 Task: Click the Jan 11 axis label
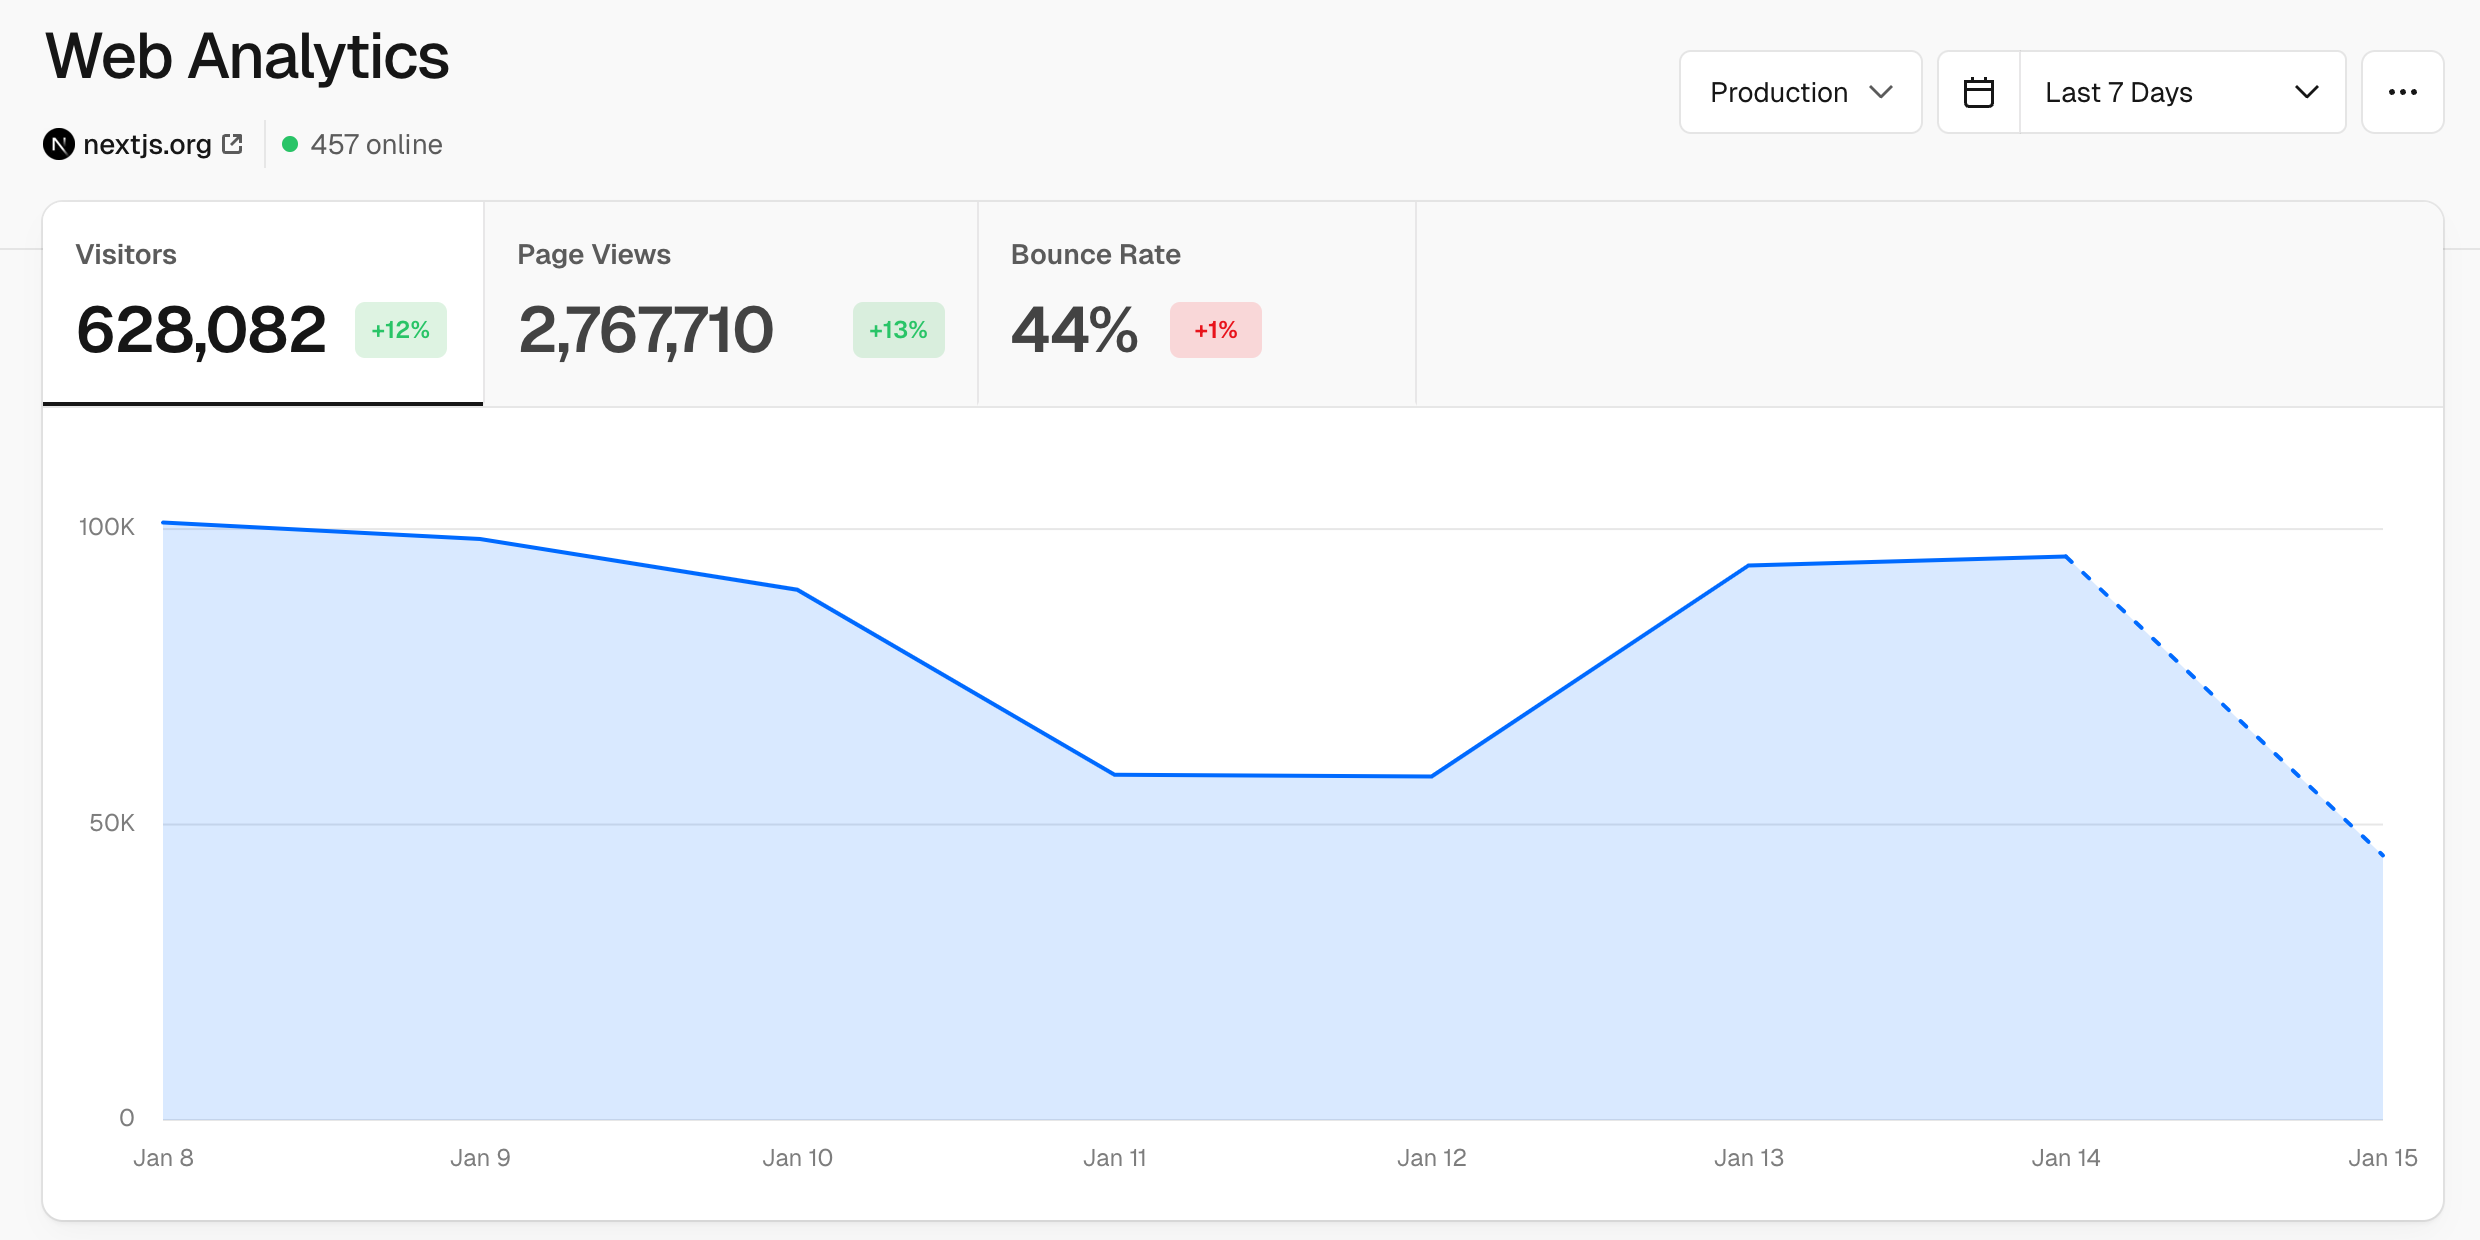[1114, 1158]
